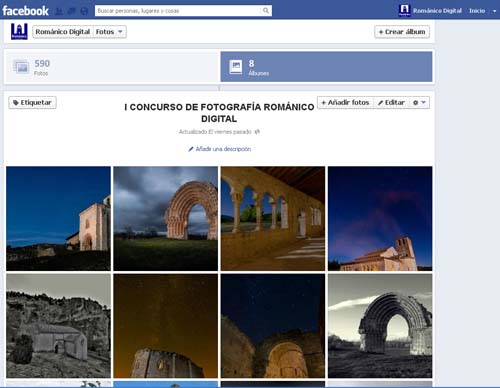Open photo of apse under orange night sky
The height and width of the screenshot is (388, 500).
pos(165,326)
